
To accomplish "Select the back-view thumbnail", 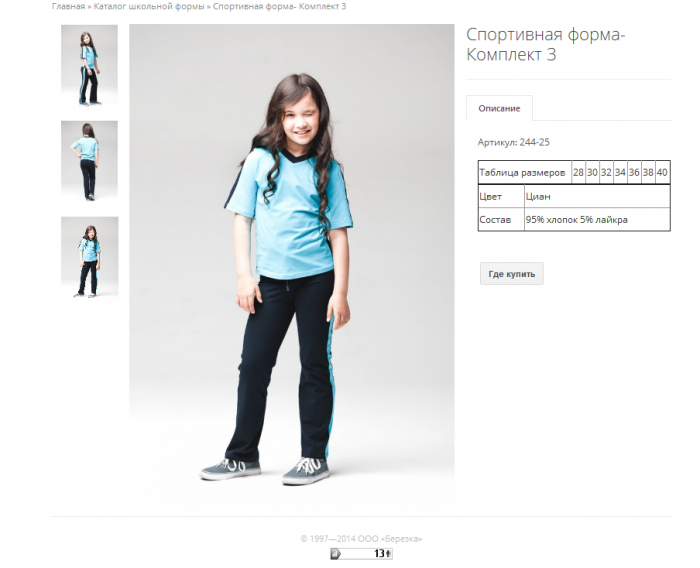I will pos(89,161).
